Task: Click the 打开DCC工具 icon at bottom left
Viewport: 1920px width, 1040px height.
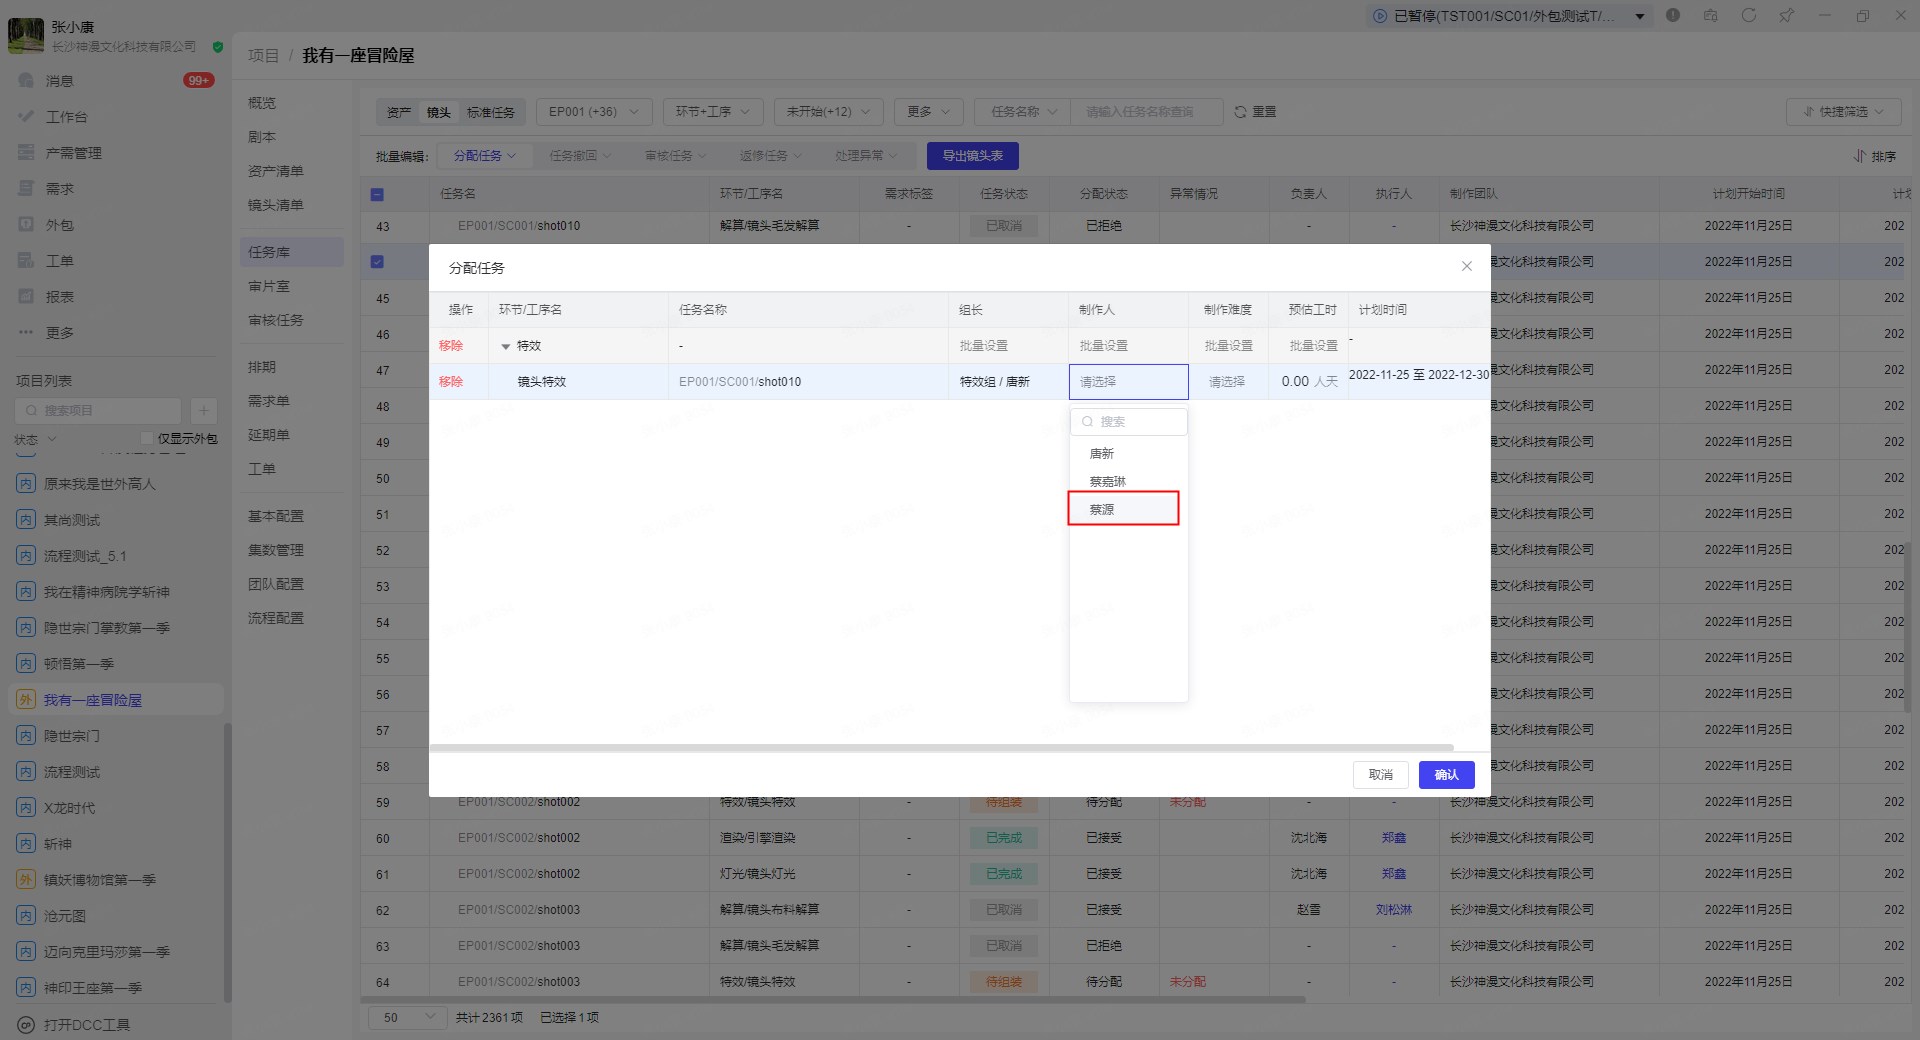Action: point(26,1025)
